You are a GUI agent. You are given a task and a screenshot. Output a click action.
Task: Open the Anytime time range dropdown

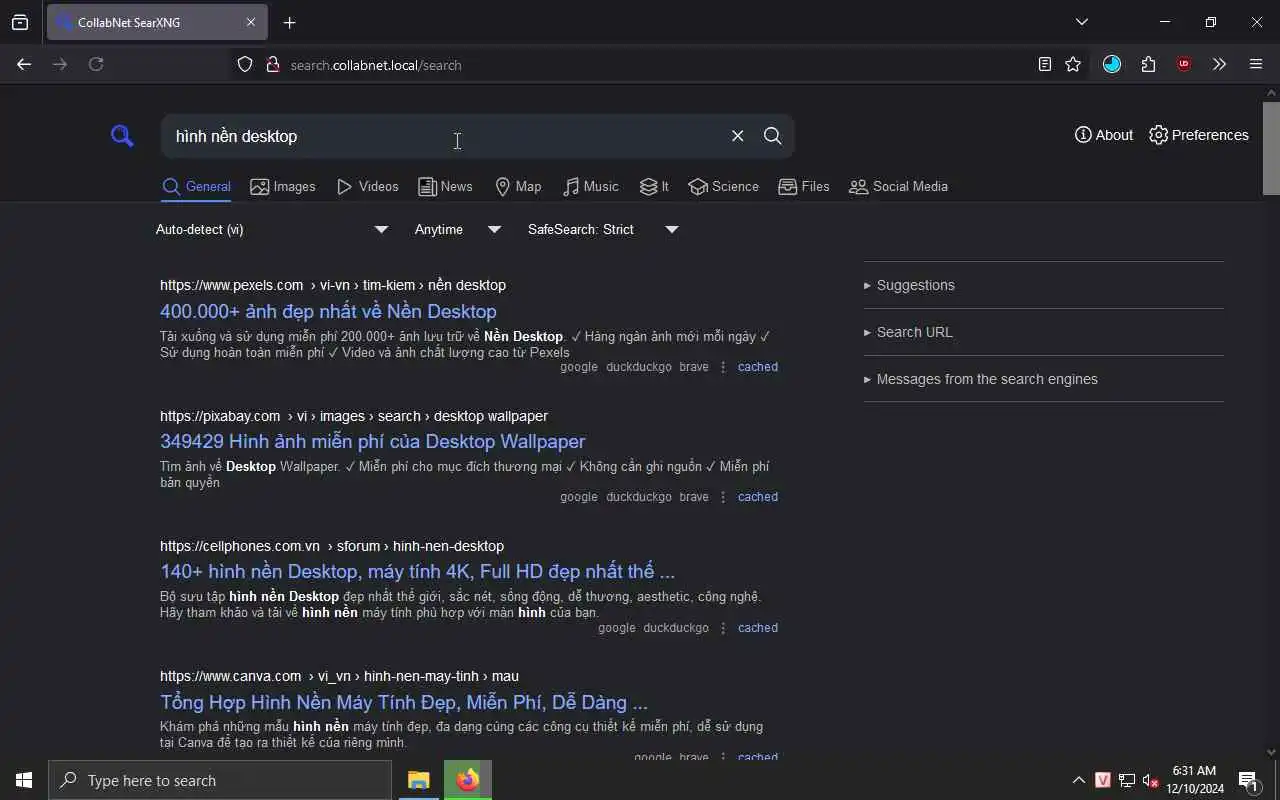(x=458, y=229)
